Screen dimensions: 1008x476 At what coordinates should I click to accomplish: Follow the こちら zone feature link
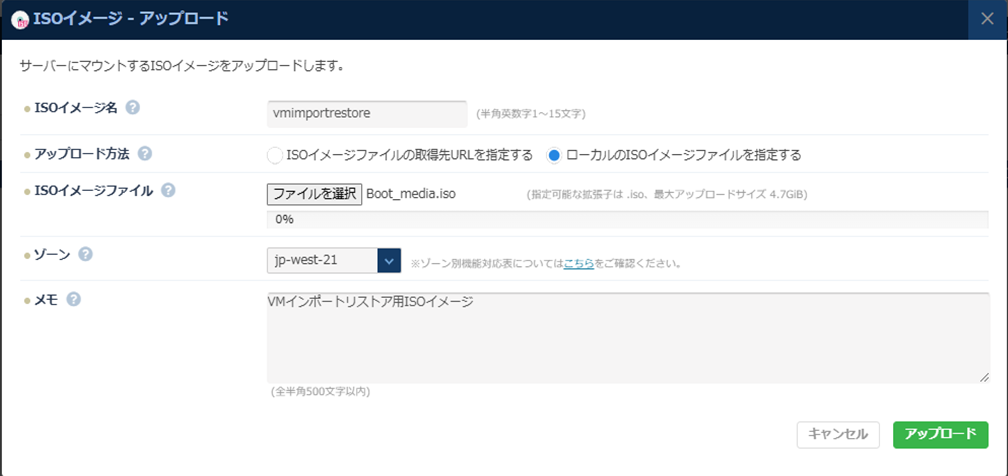pyautogui.click(x=578, y=264)
